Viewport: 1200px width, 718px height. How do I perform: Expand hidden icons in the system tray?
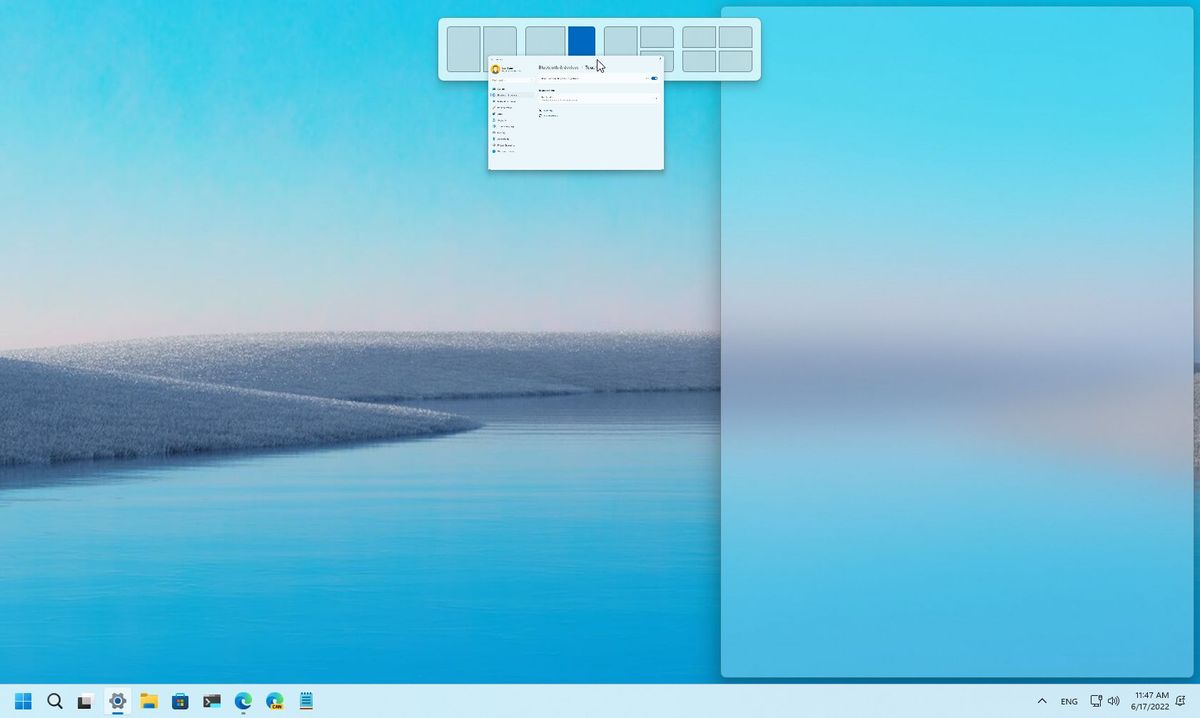click(1041, 701)
